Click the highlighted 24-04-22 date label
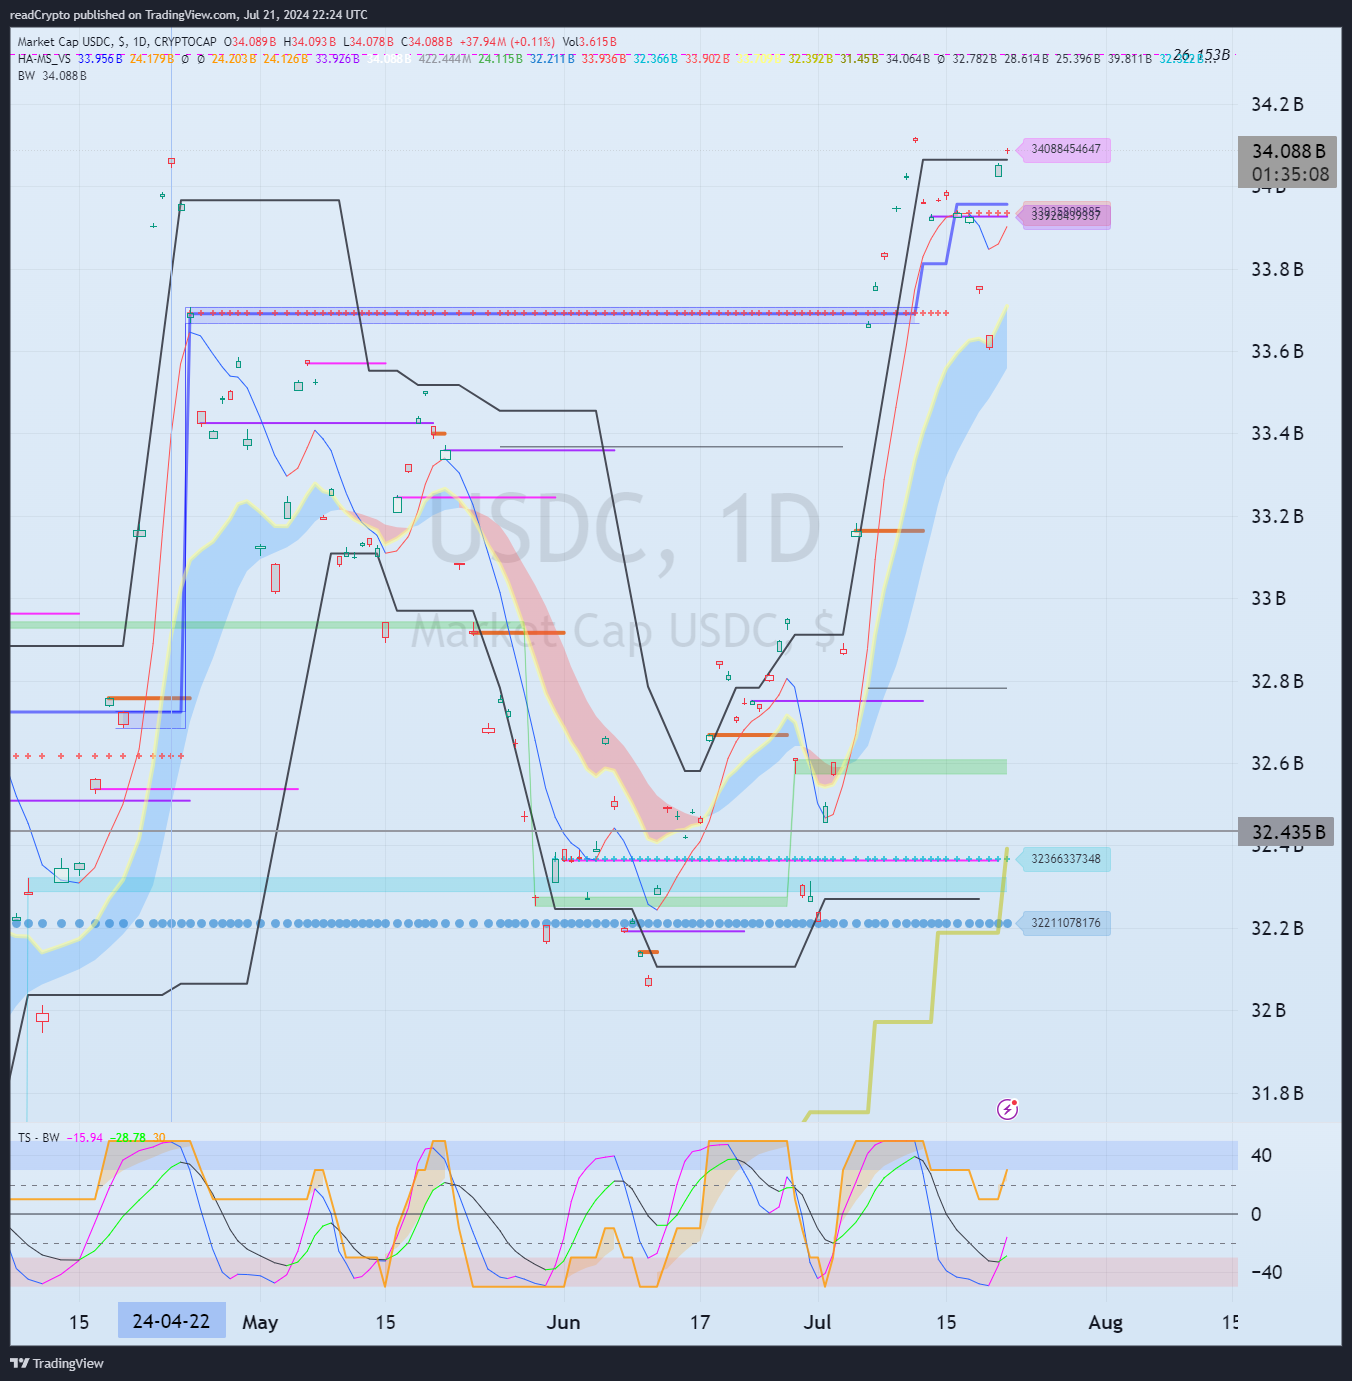The height and width of the screenshot is (1381, 1352). 171,1321
